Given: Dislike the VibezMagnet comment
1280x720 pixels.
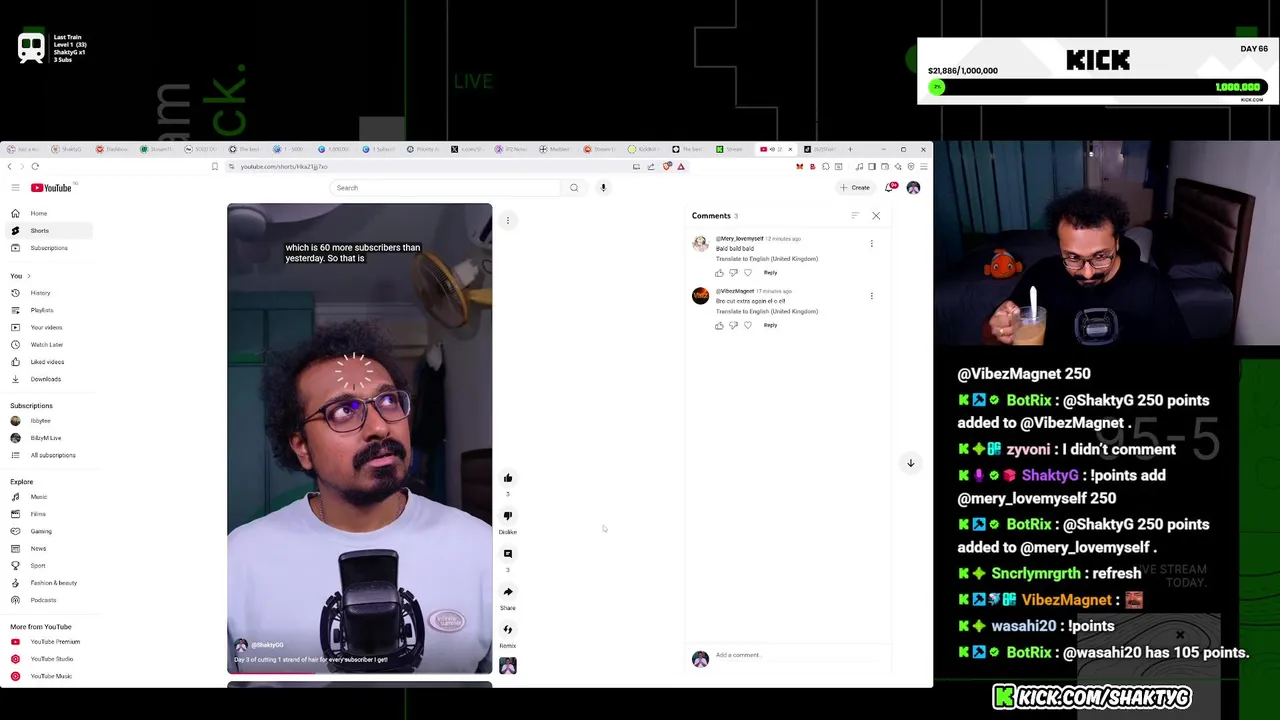Looking at the screenshot, I should pos(733,325).
